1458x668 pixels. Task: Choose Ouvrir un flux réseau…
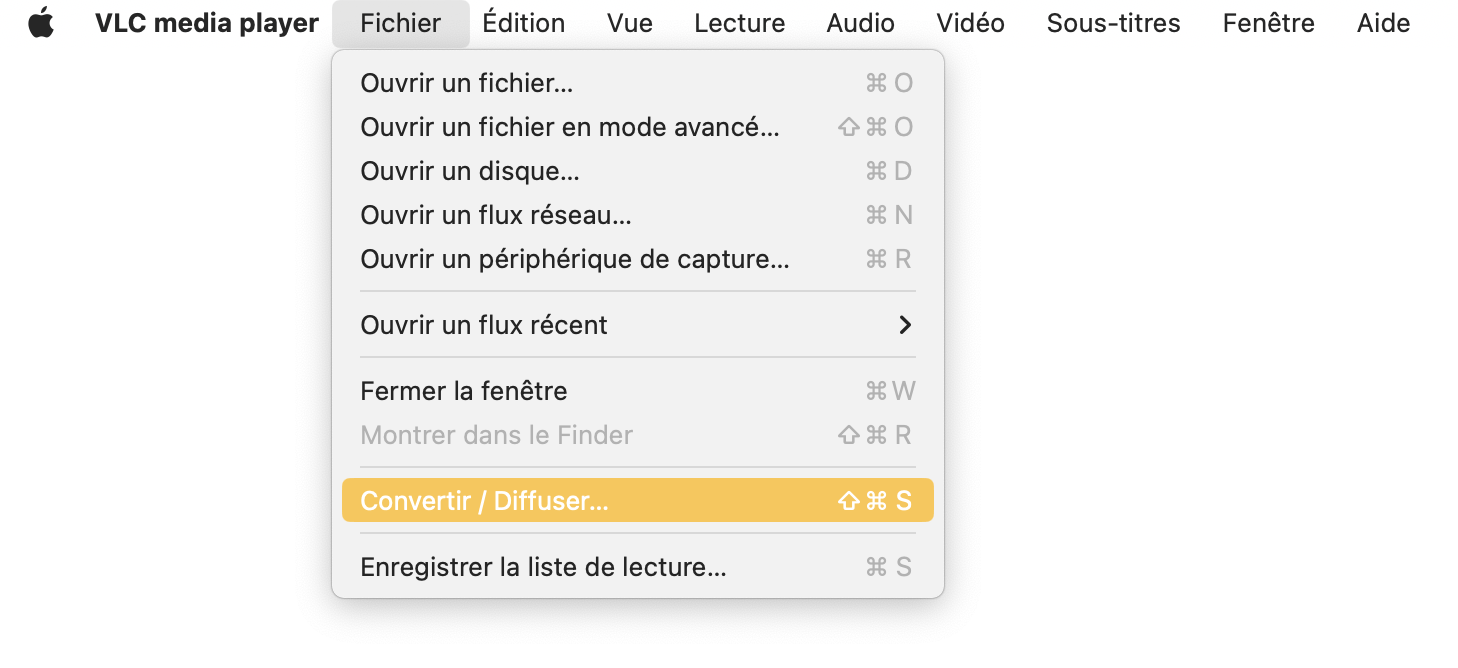637,215
